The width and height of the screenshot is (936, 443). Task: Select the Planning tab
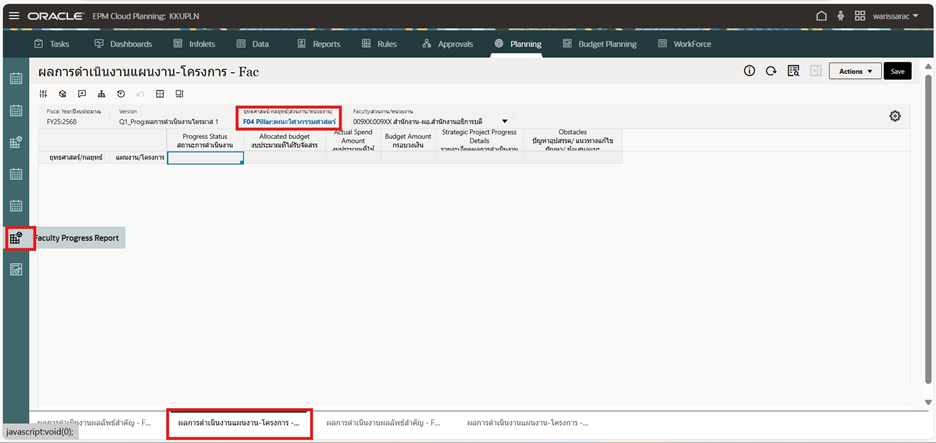click(518, 44)
